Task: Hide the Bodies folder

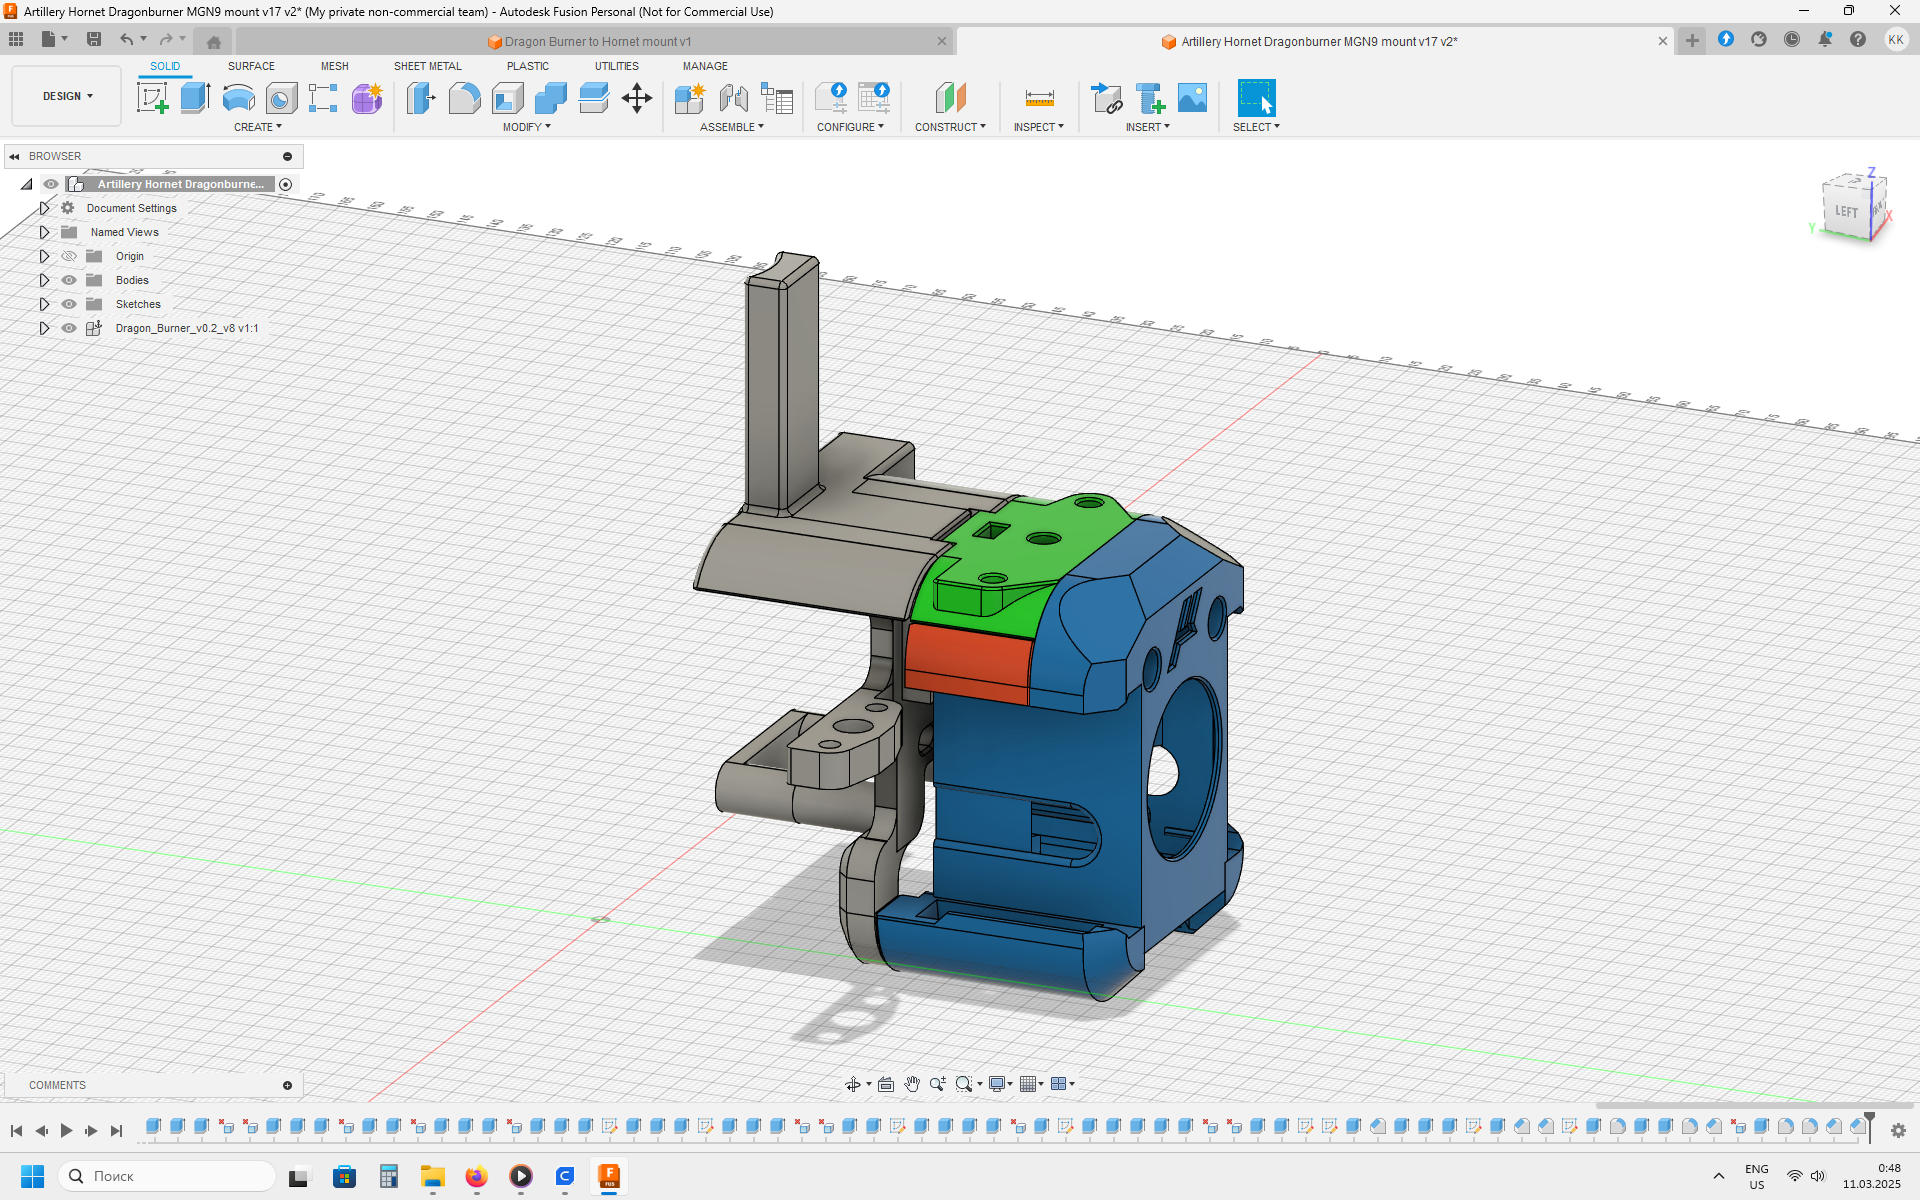Action: (x=69, y=280)
